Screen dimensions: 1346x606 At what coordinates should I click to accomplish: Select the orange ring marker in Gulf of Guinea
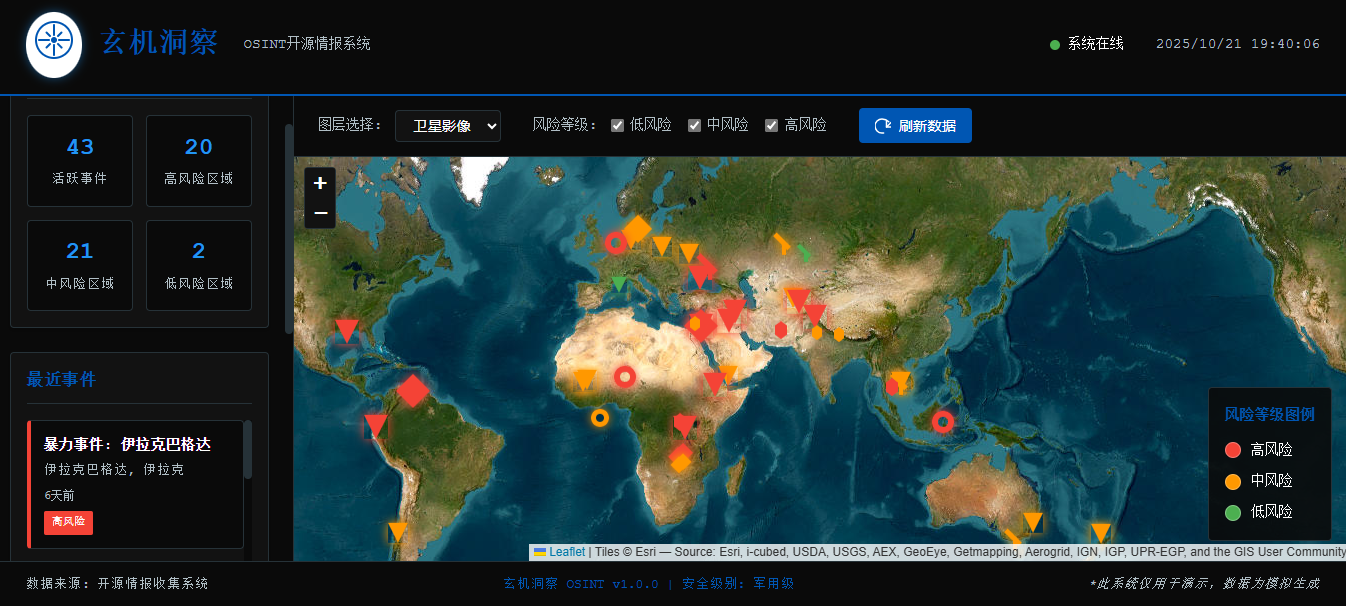pos(599,418)
